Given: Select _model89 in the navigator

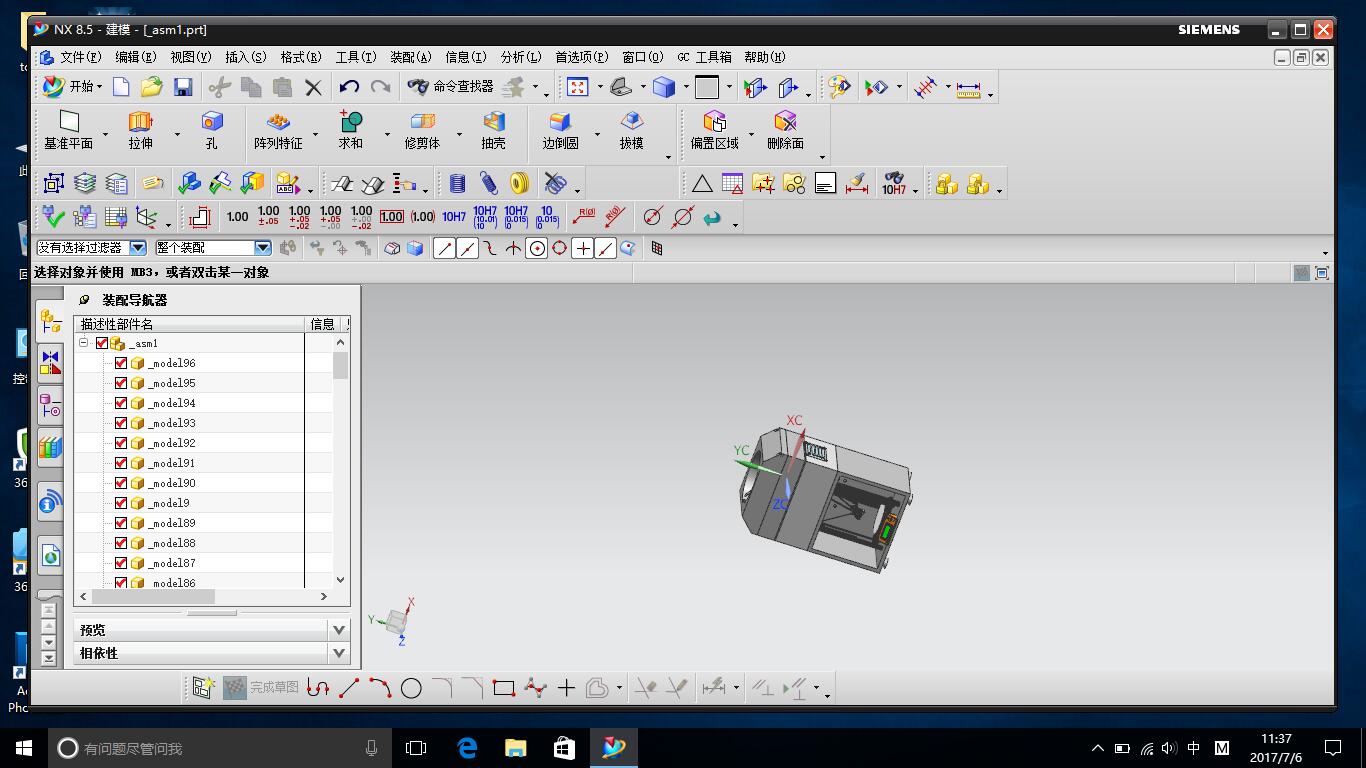Looking at the screenshot, I should (171, 523).
